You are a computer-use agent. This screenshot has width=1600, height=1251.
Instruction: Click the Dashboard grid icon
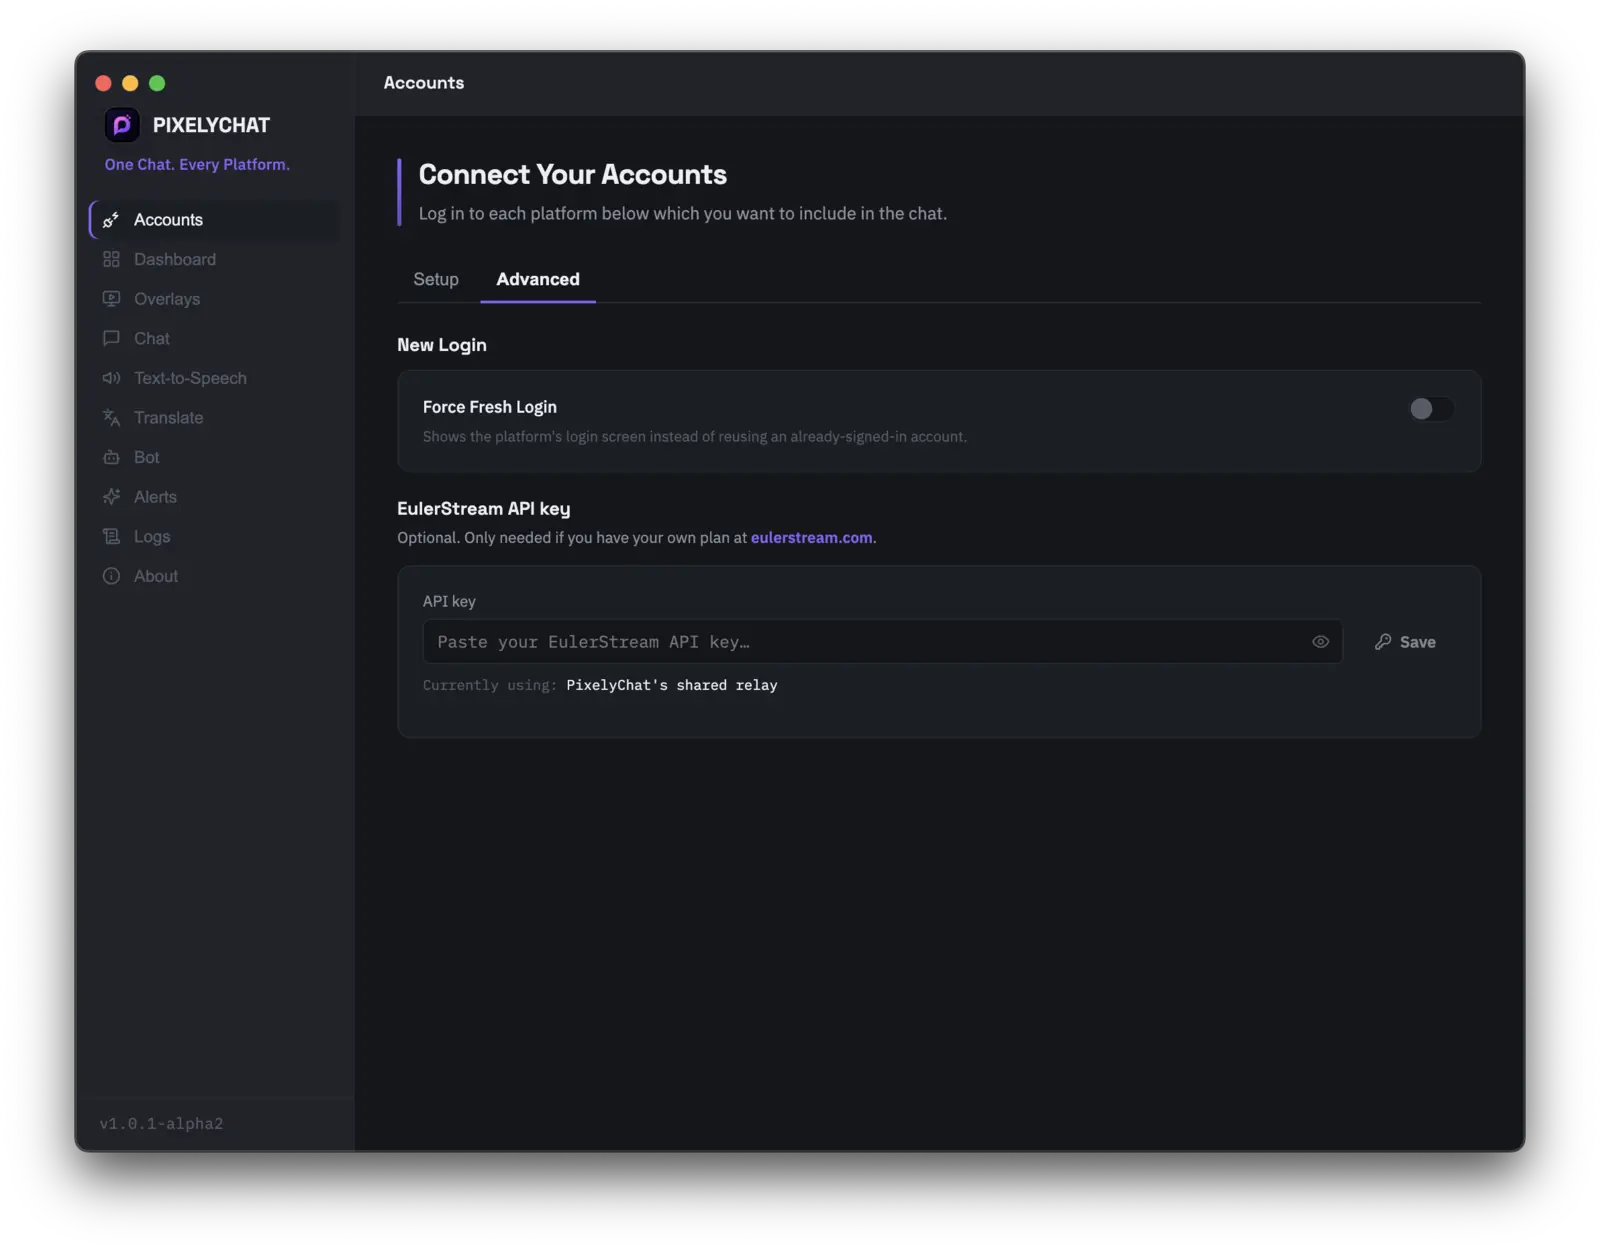(x=111, y=259)
